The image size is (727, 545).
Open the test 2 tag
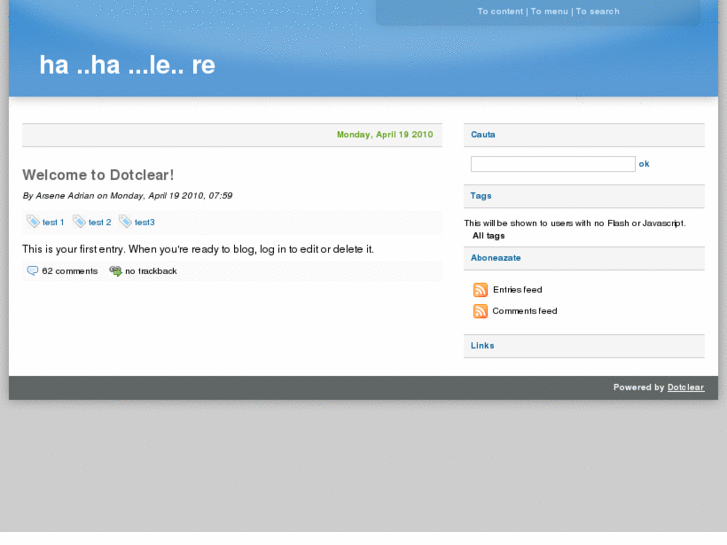click(100, 222)
